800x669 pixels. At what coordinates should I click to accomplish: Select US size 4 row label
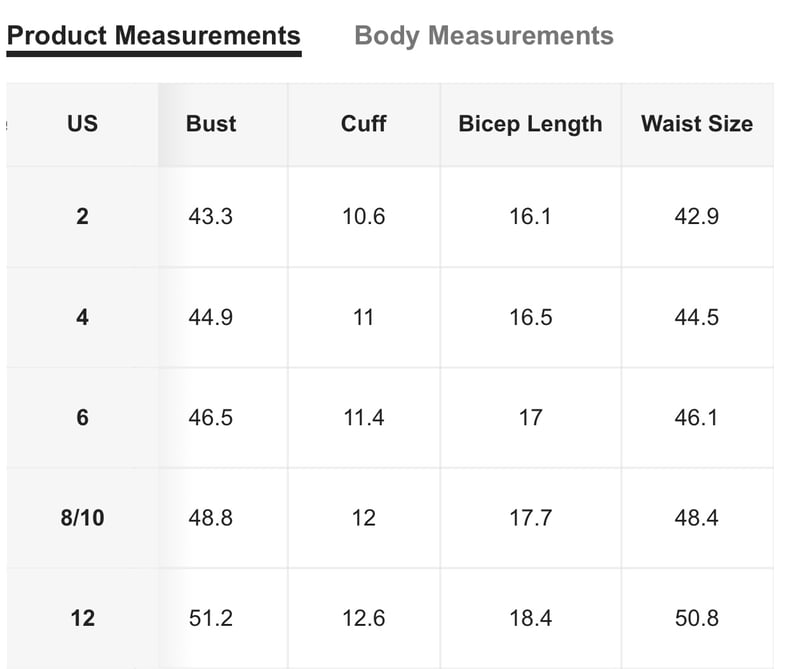coord(82,317)
